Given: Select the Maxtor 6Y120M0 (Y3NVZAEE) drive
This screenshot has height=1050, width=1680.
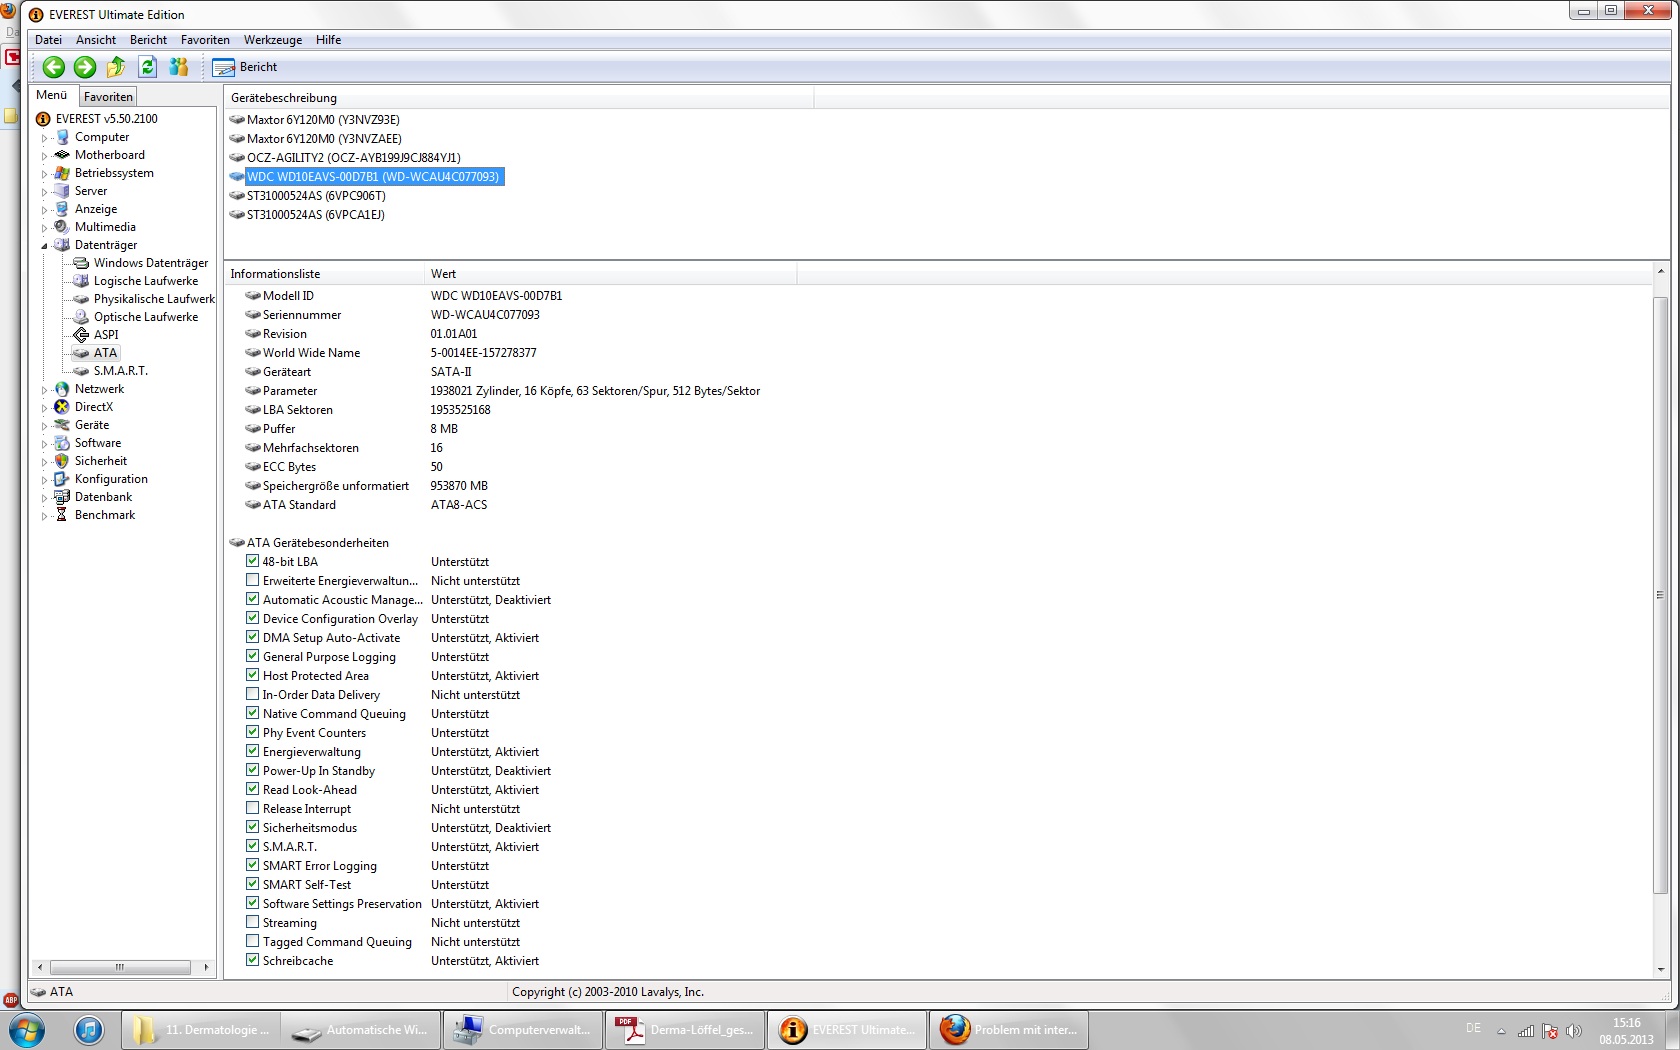Looking at the screenshot, I should (x=324, y=139).
